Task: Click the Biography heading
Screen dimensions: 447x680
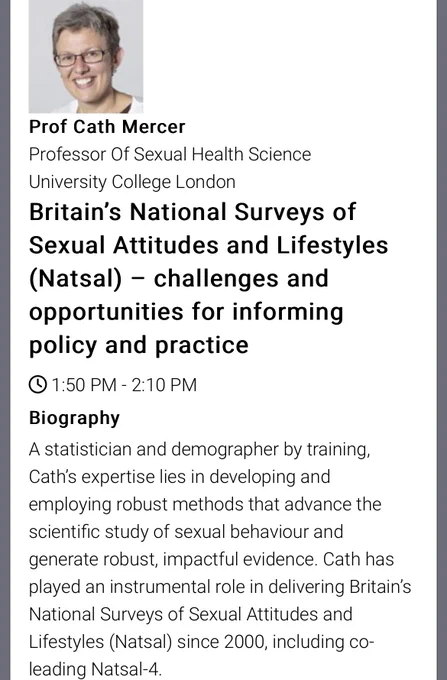Action: pos(74,418)
